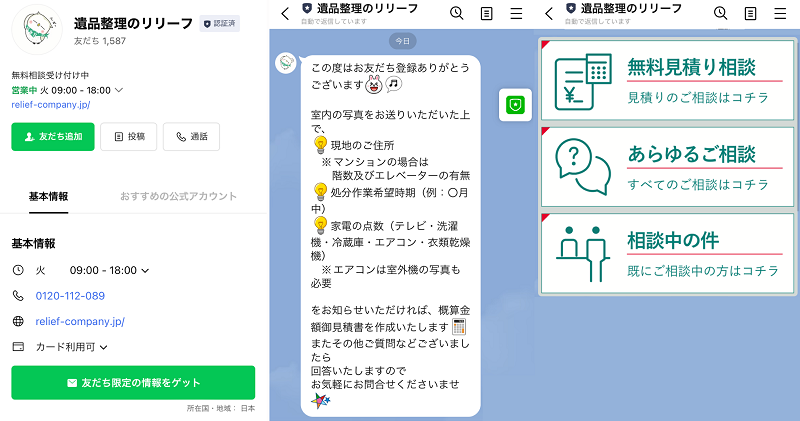
Task: Click the question speech bubble icon
Action: 583,167
